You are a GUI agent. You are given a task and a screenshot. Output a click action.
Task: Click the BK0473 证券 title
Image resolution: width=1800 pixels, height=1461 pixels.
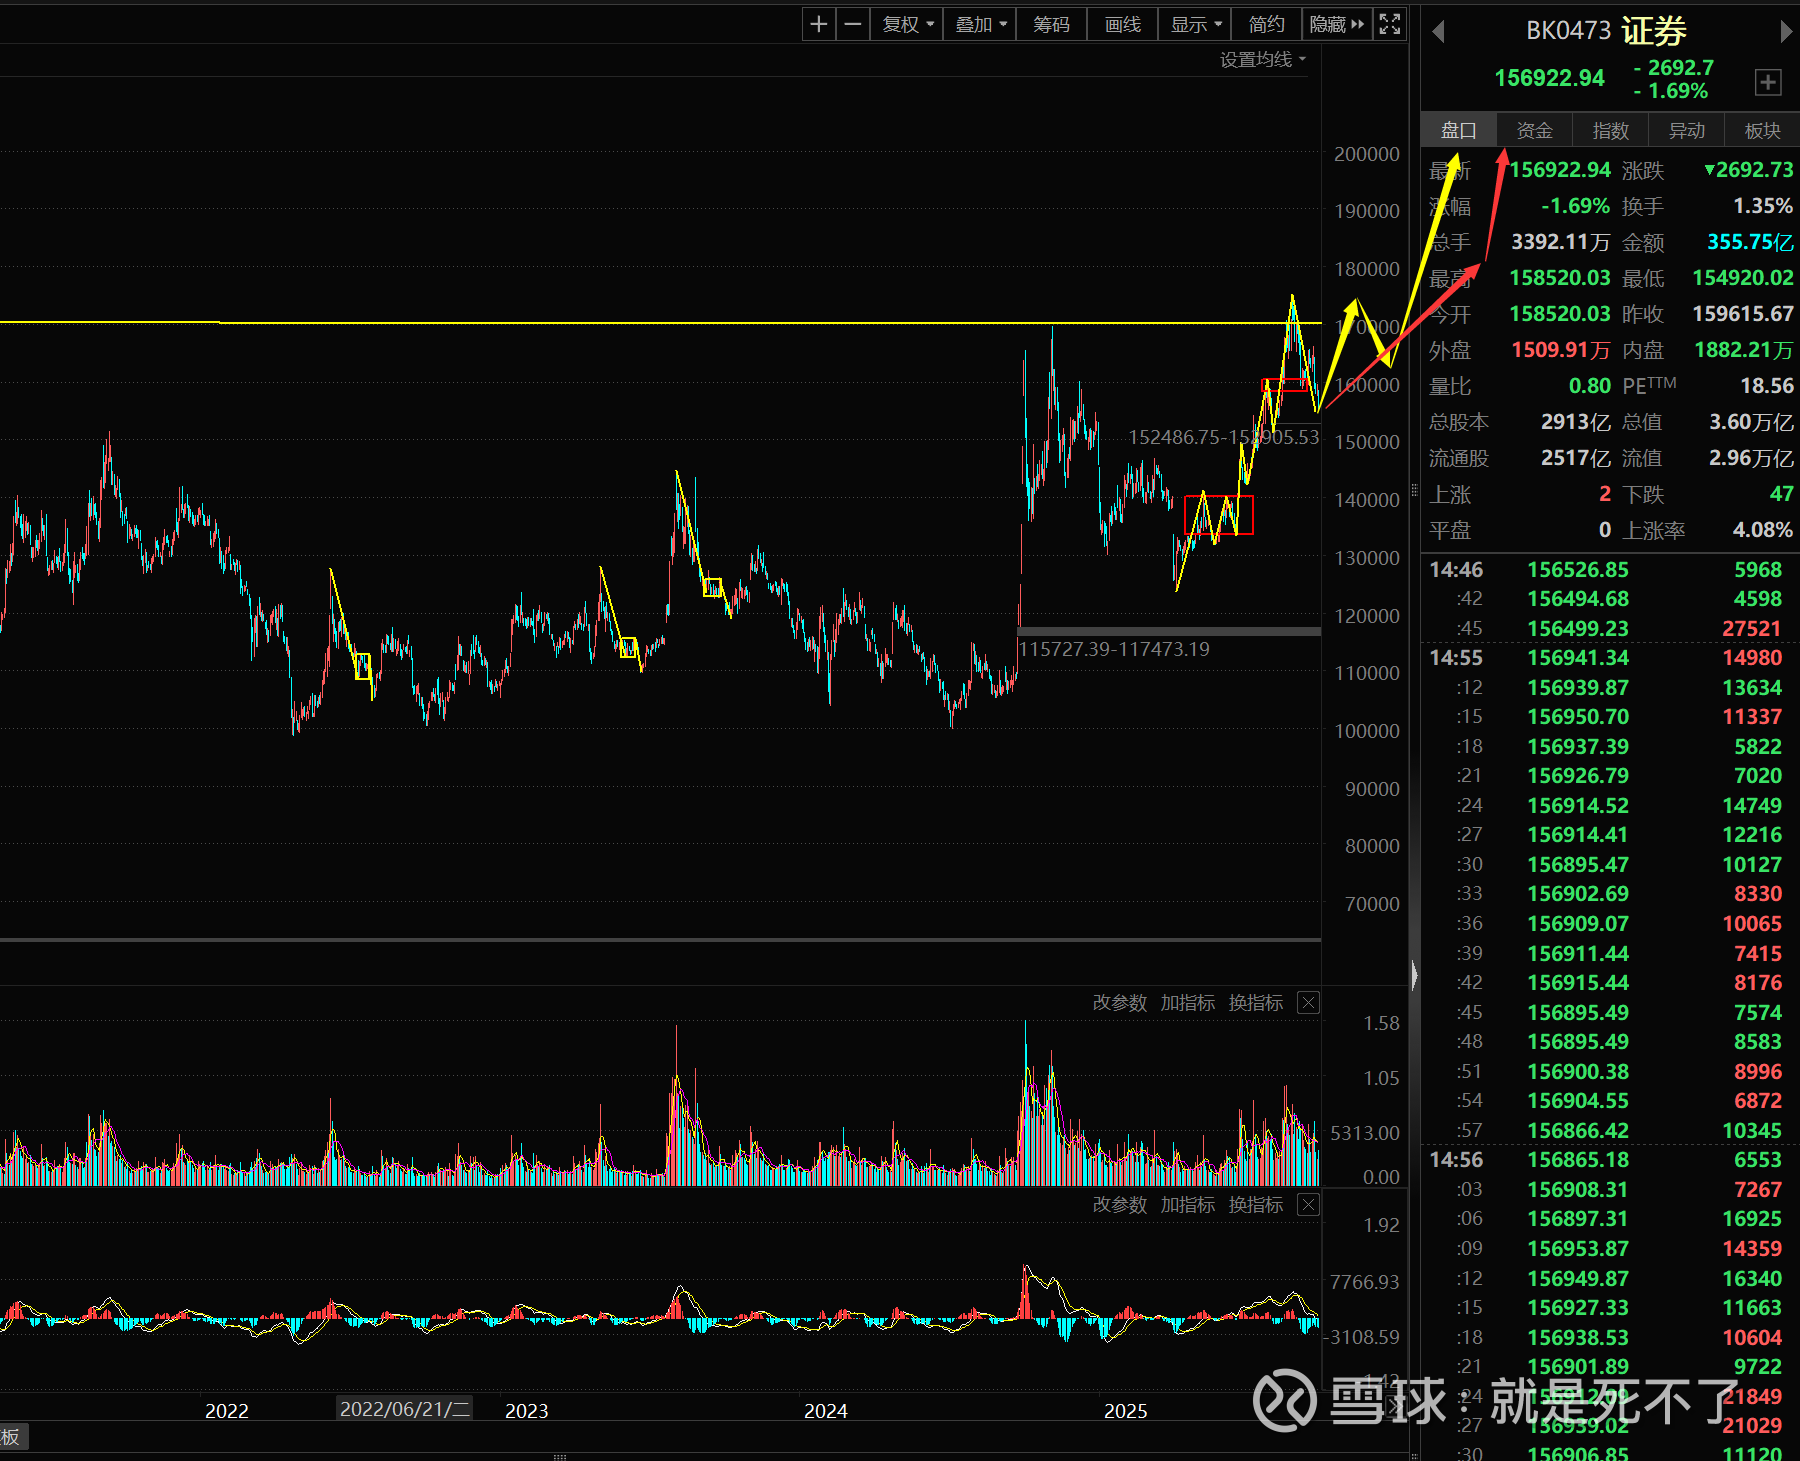point(1606,31)
